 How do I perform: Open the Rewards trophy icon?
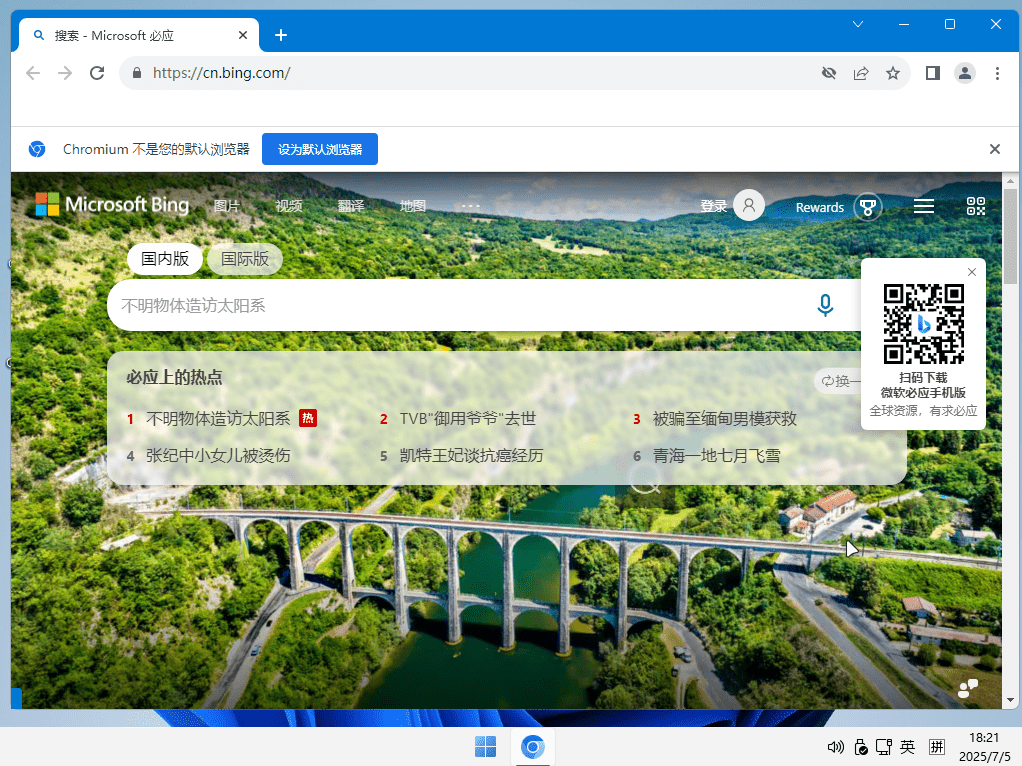[866, 206]
